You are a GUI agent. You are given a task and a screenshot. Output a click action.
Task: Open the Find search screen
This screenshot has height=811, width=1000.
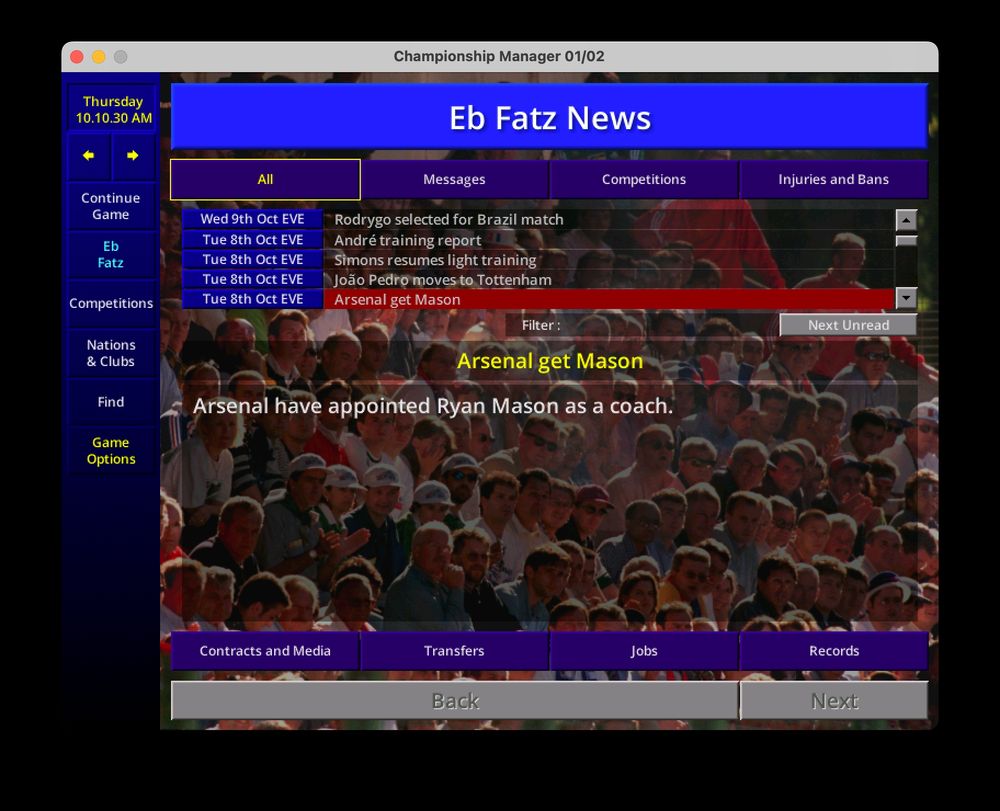[x=111, y=402]
